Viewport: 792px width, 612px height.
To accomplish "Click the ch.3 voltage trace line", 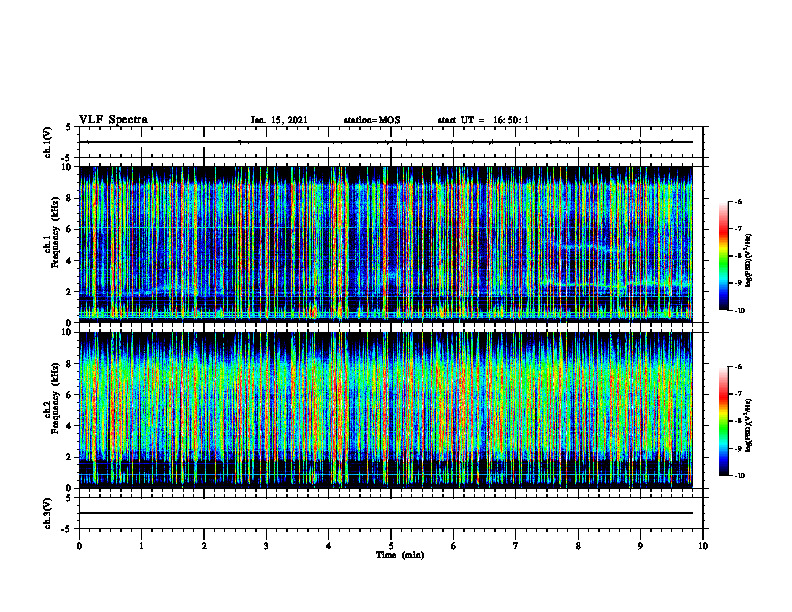I will pyautogui.click(x=386, y=513).
